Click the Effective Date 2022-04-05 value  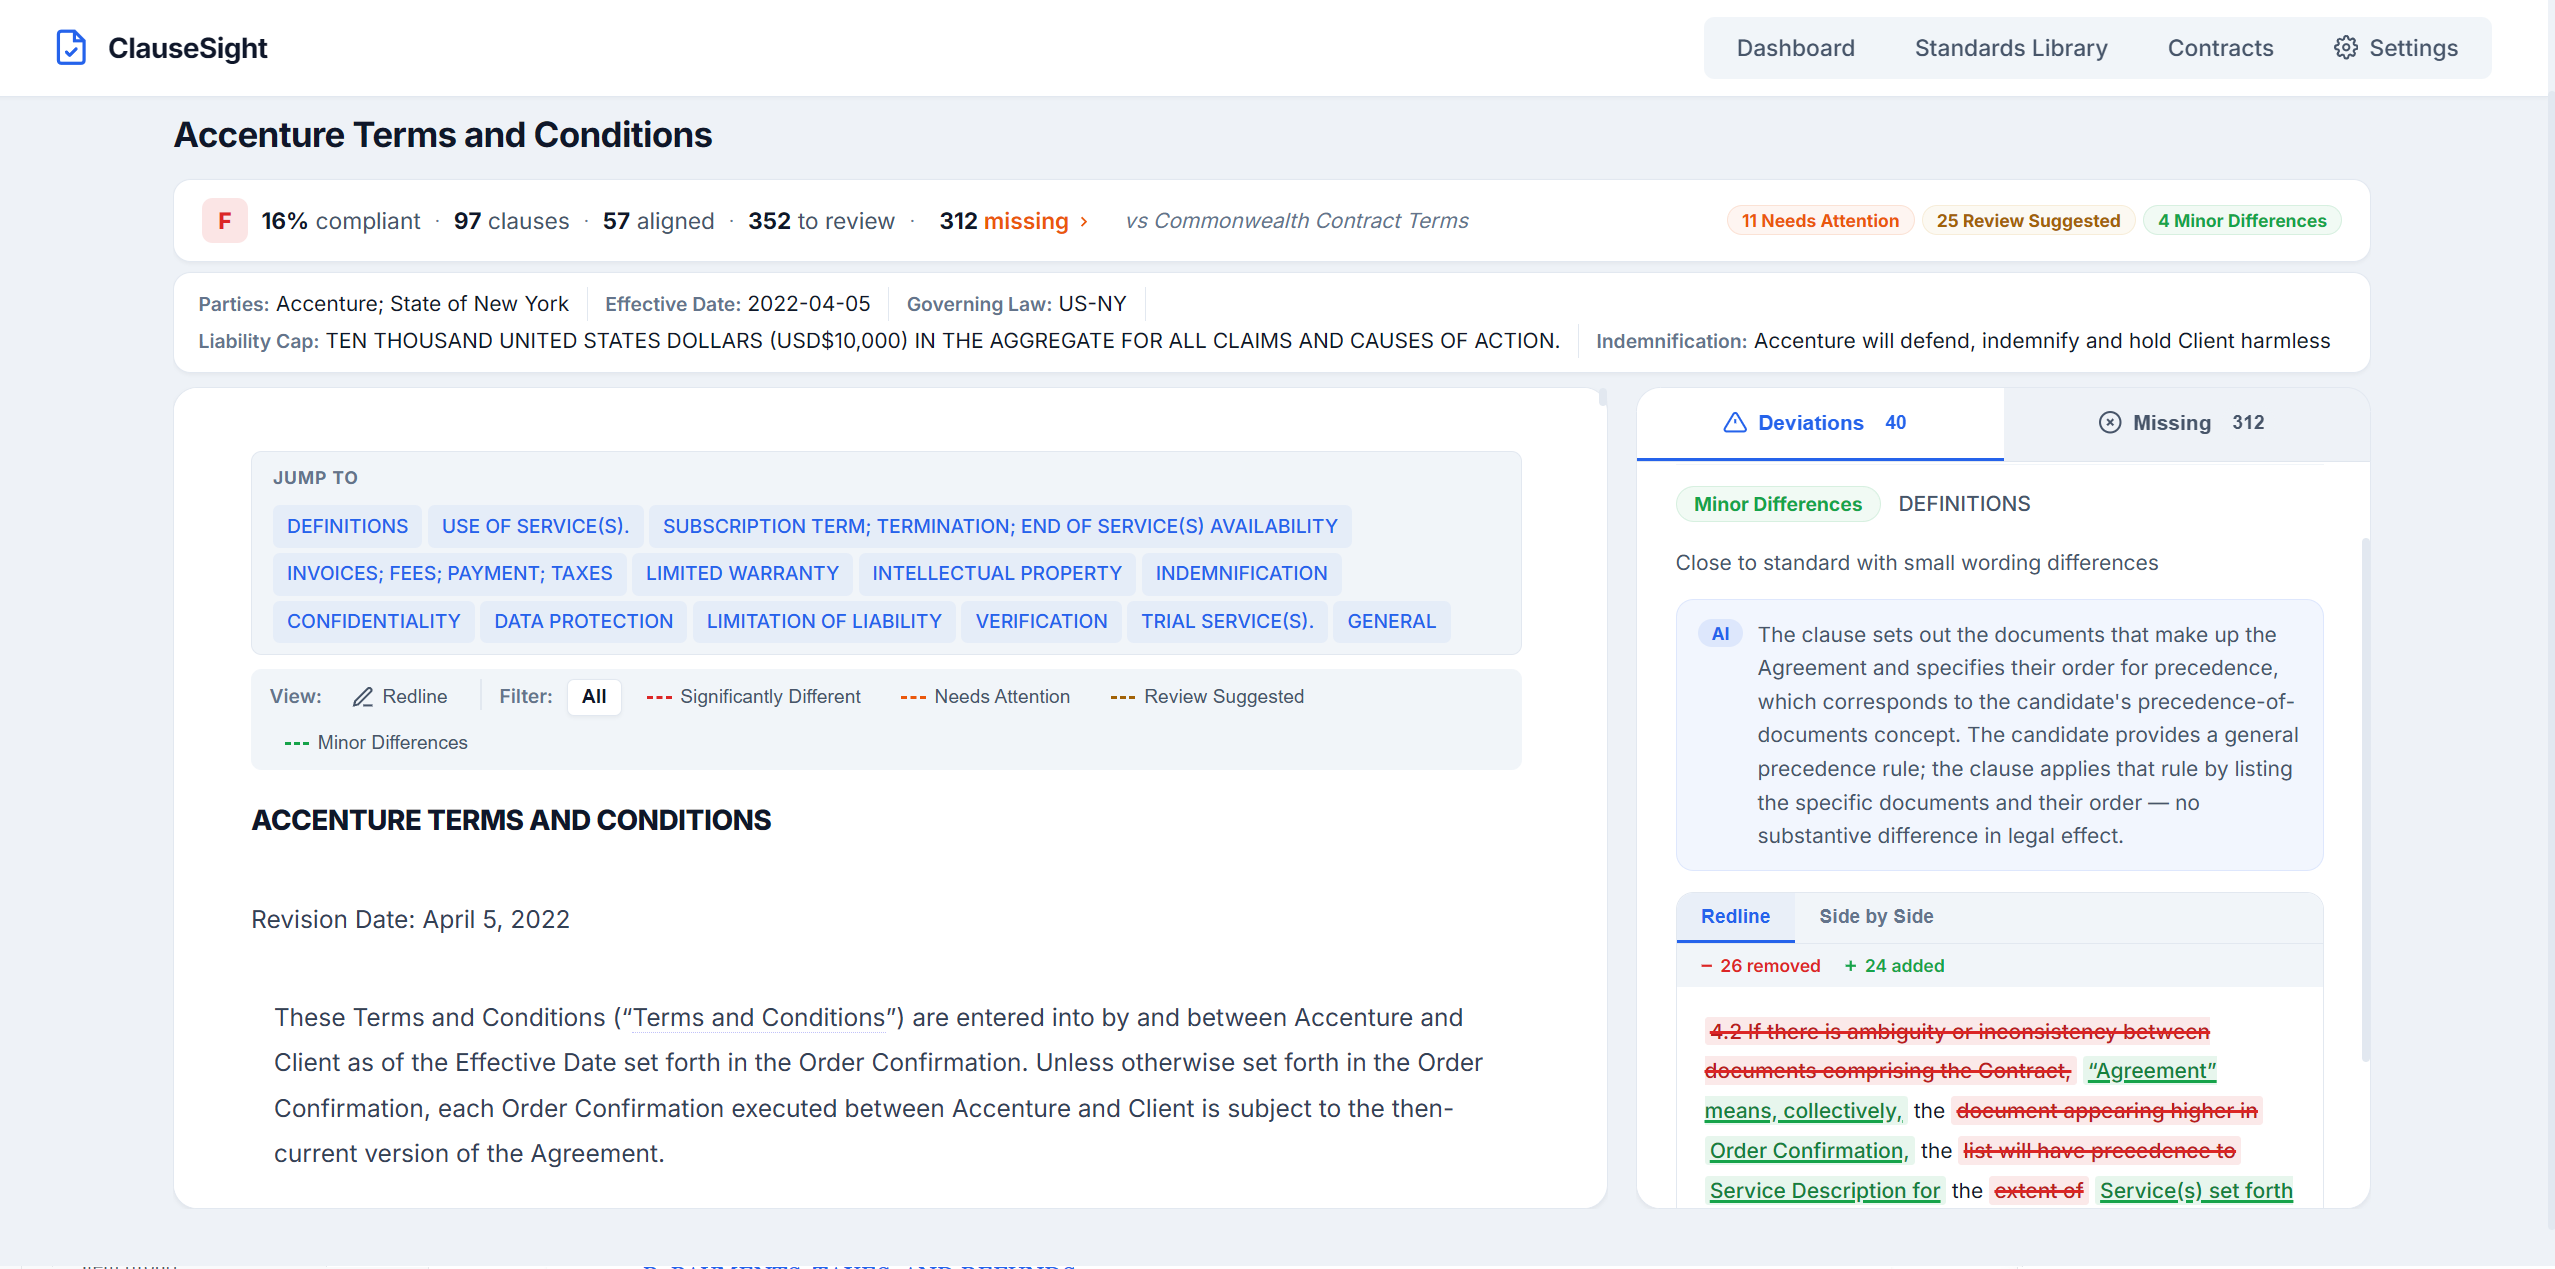coord(809,304)
